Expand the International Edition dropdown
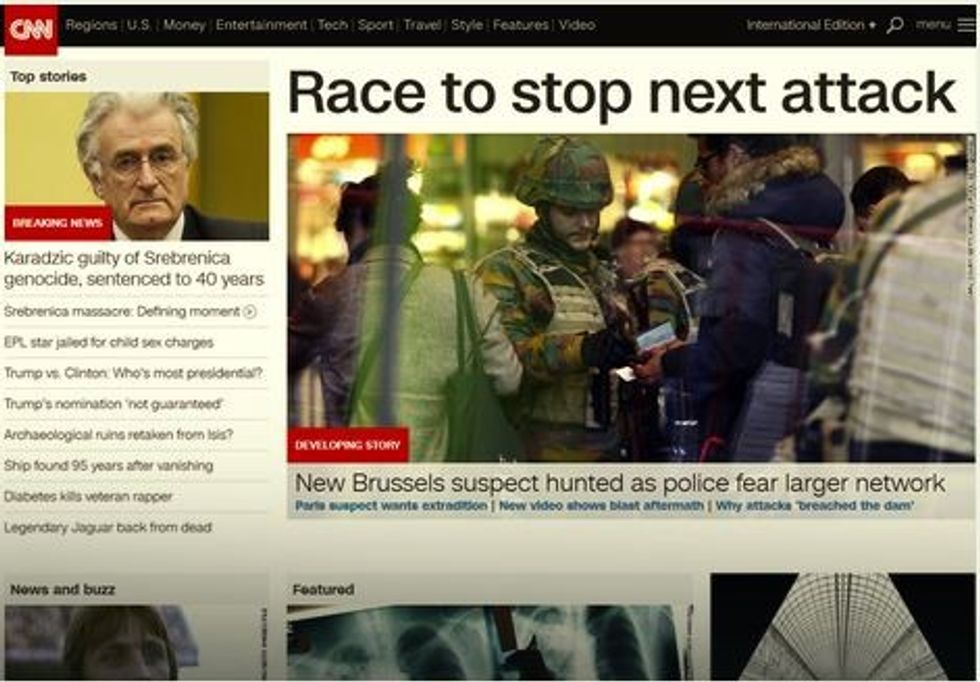This screenshot has width=980, height=682. [x=811, y=25]
